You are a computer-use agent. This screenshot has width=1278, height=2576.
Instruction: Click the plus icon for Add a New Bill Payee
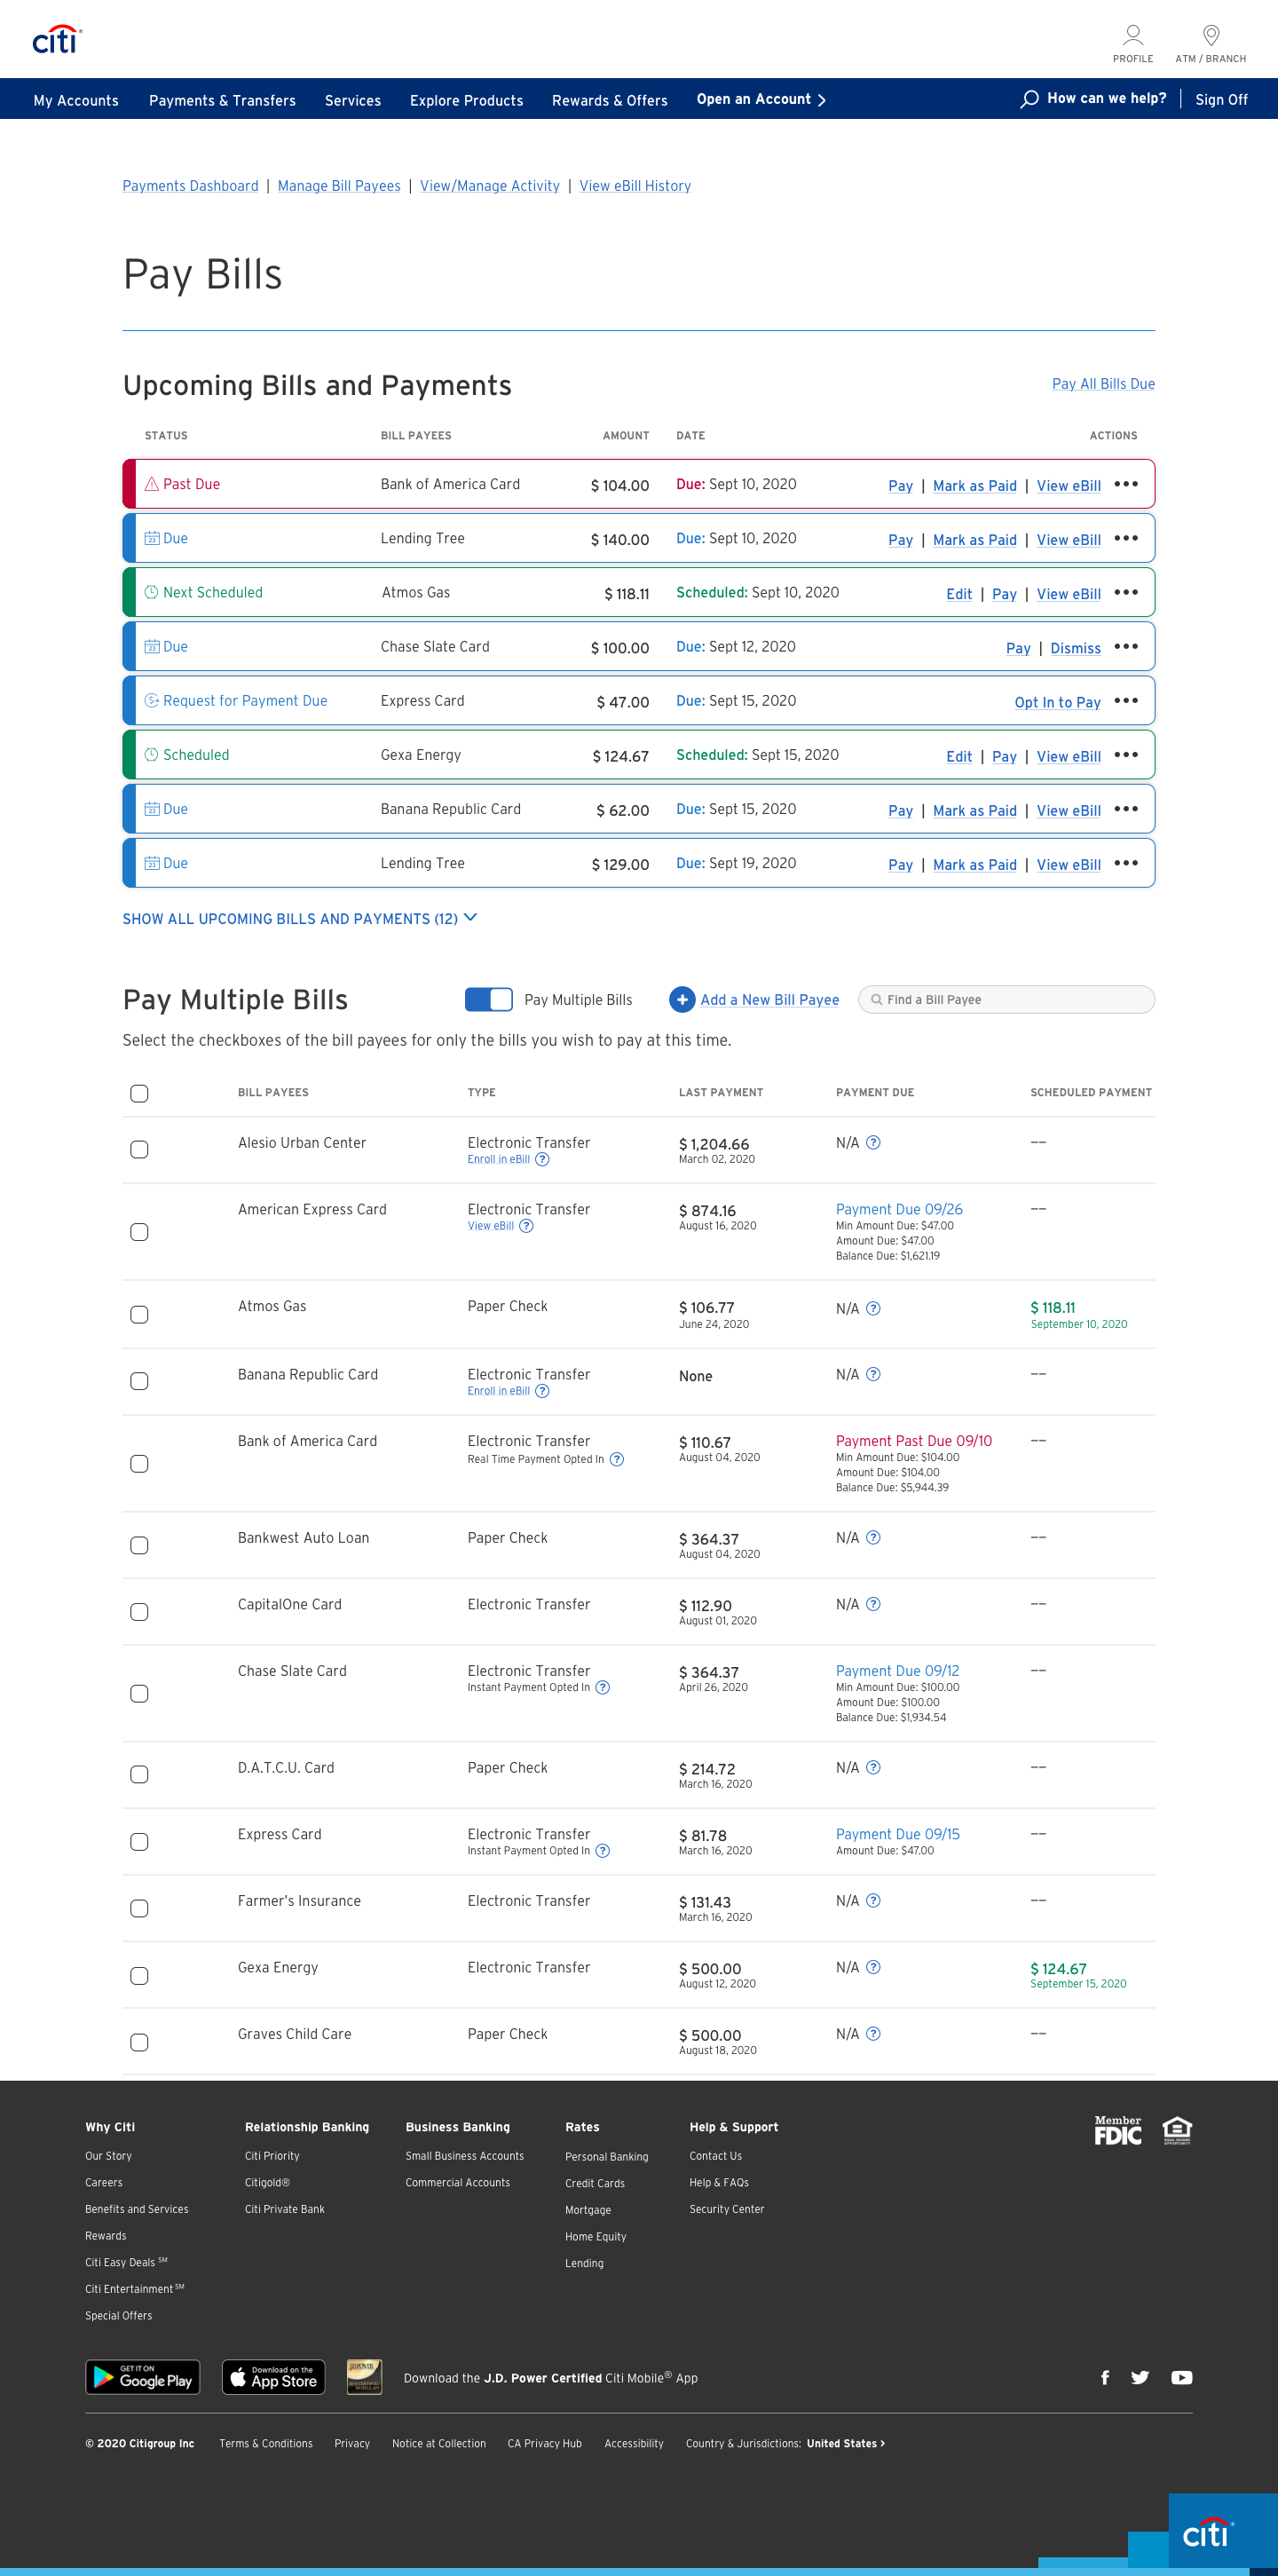[682, 999]
